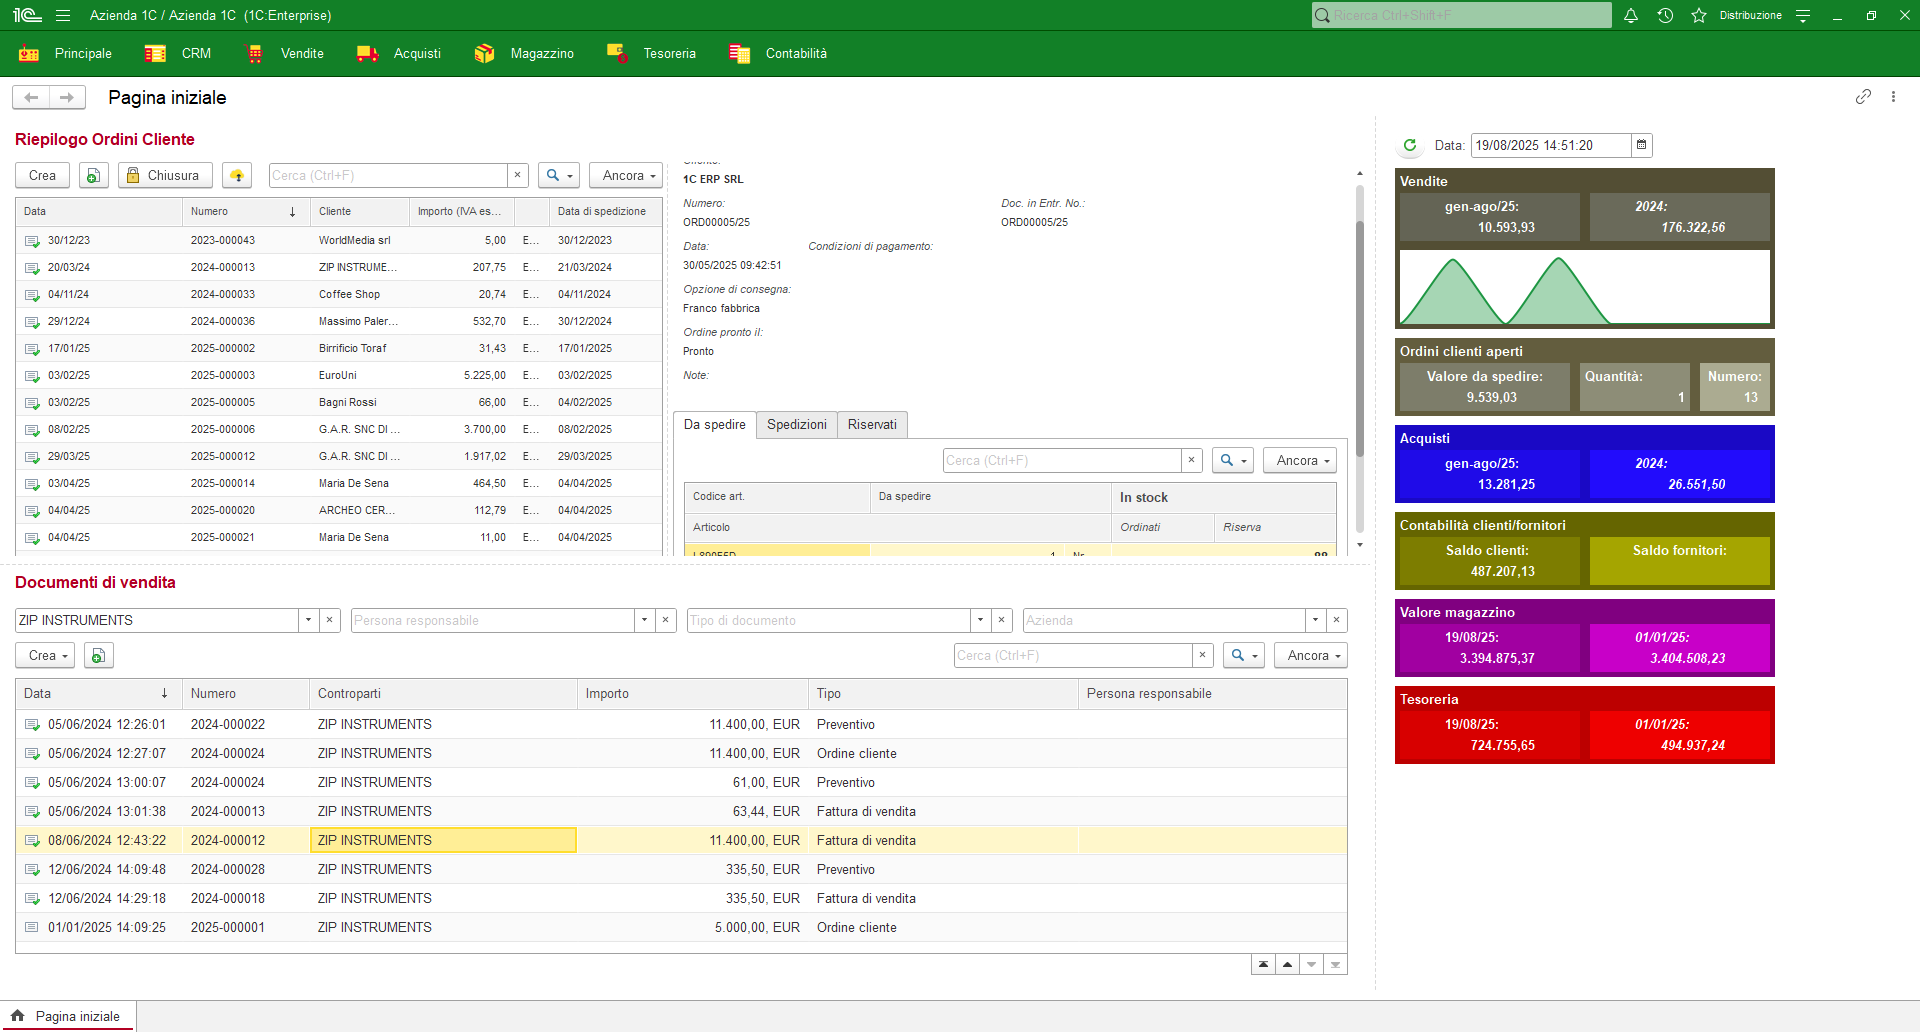Select order 2025-000003 EuroUni row

(339, 375)
